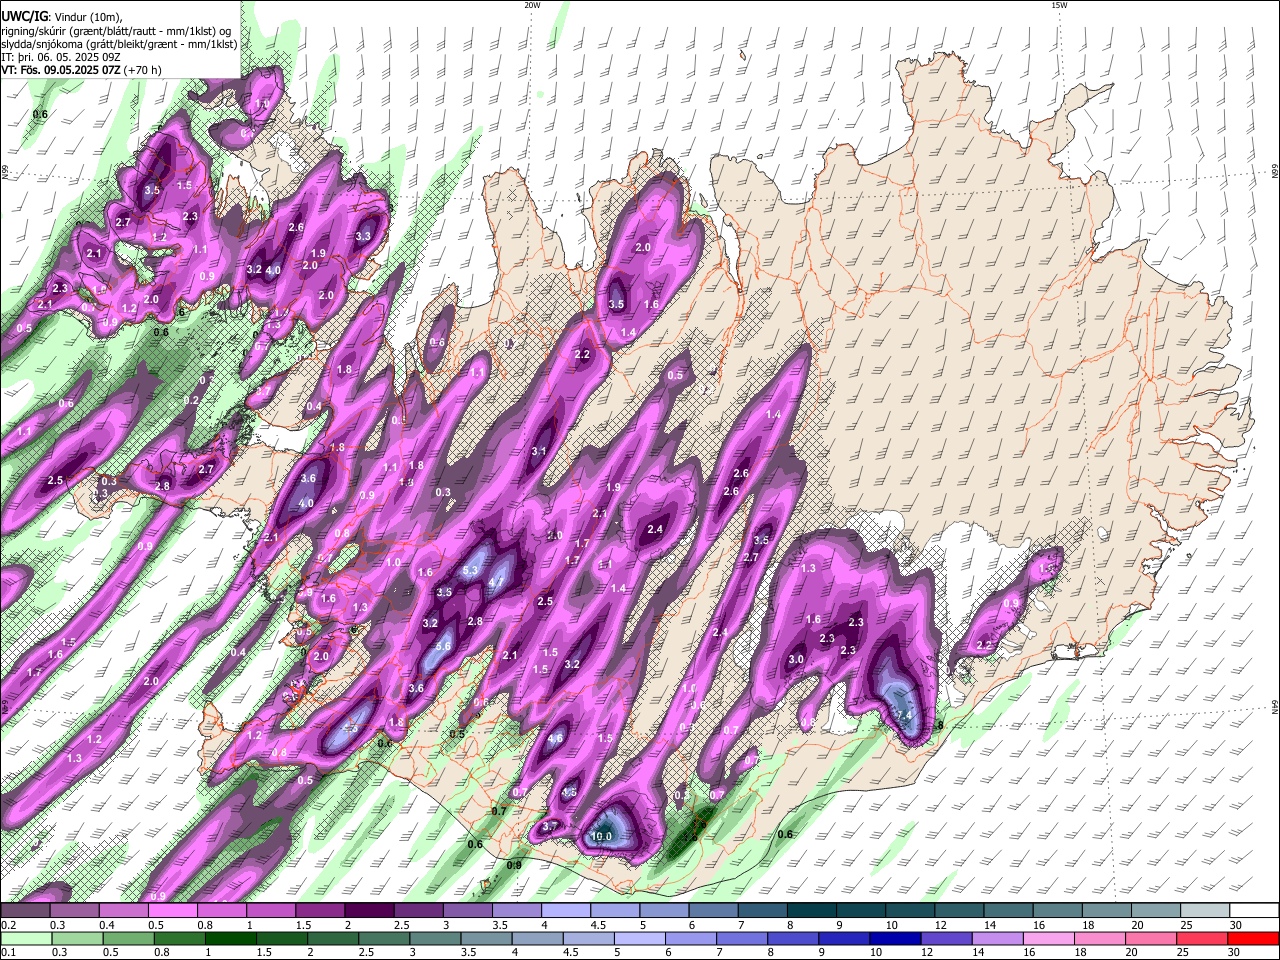Click the '15W' longitude label

click(1058, 5)
